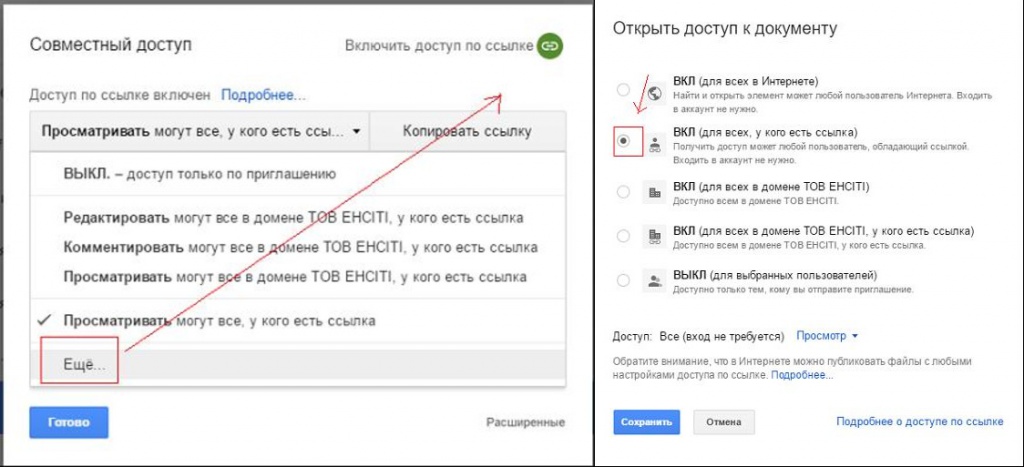Choose checked Просматривать могут все, у кого есть ссылка
Screen dimensions: 1024x467
point(298,321)
